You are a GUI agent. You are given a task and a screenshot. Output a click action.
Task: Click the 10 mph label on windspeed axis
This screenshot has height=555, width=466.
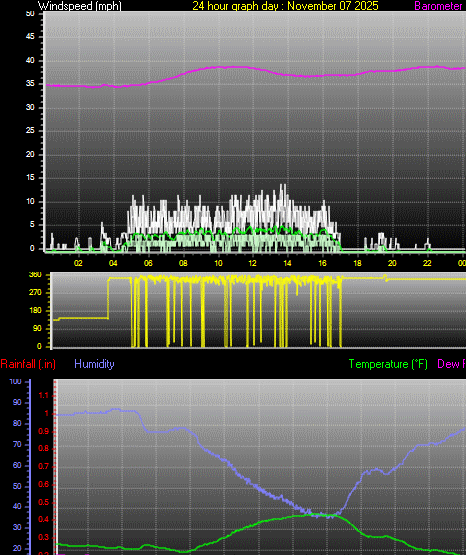(30, 201)
